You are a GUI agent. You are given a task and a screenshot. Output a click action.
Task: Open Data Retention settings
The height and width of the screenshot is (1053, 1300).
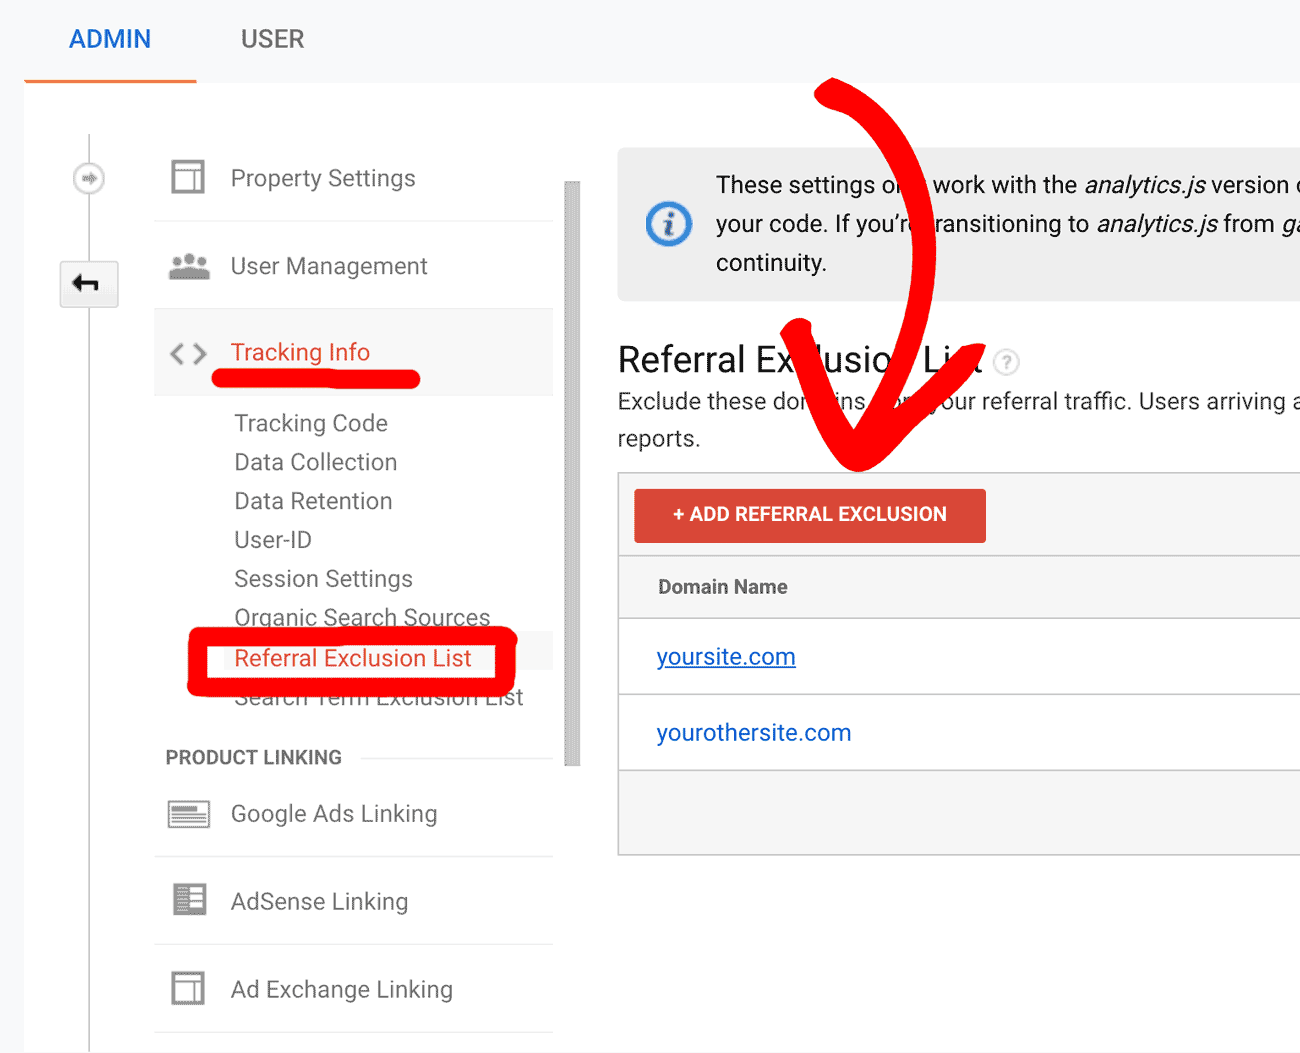click(x=313, y=501)
